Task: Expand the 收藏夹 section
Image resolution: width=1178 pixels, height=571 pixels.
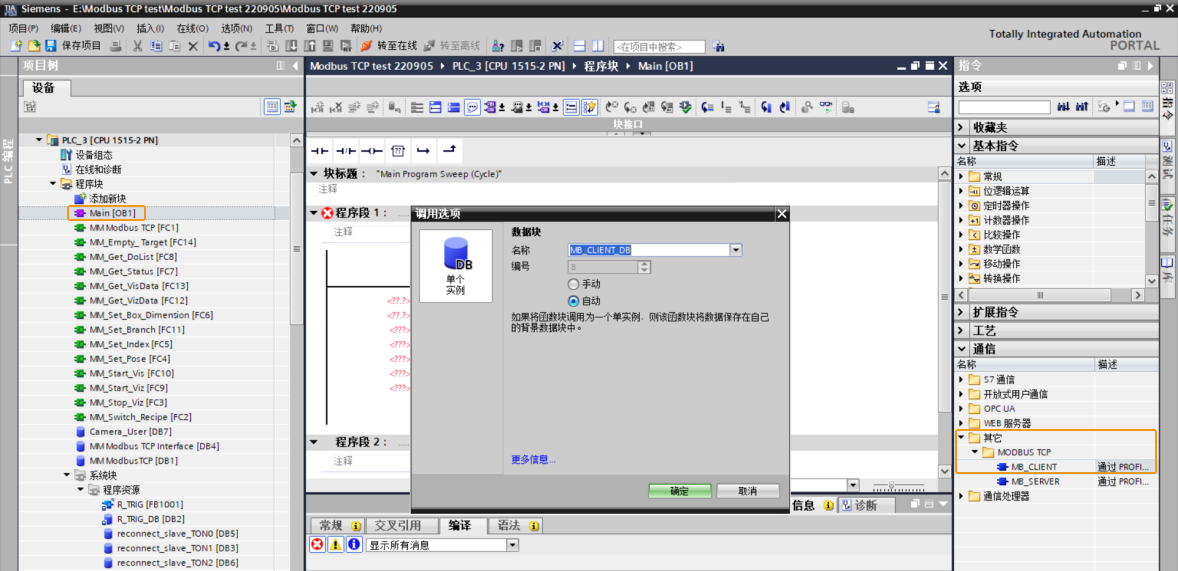Action: tap(962, 127)
